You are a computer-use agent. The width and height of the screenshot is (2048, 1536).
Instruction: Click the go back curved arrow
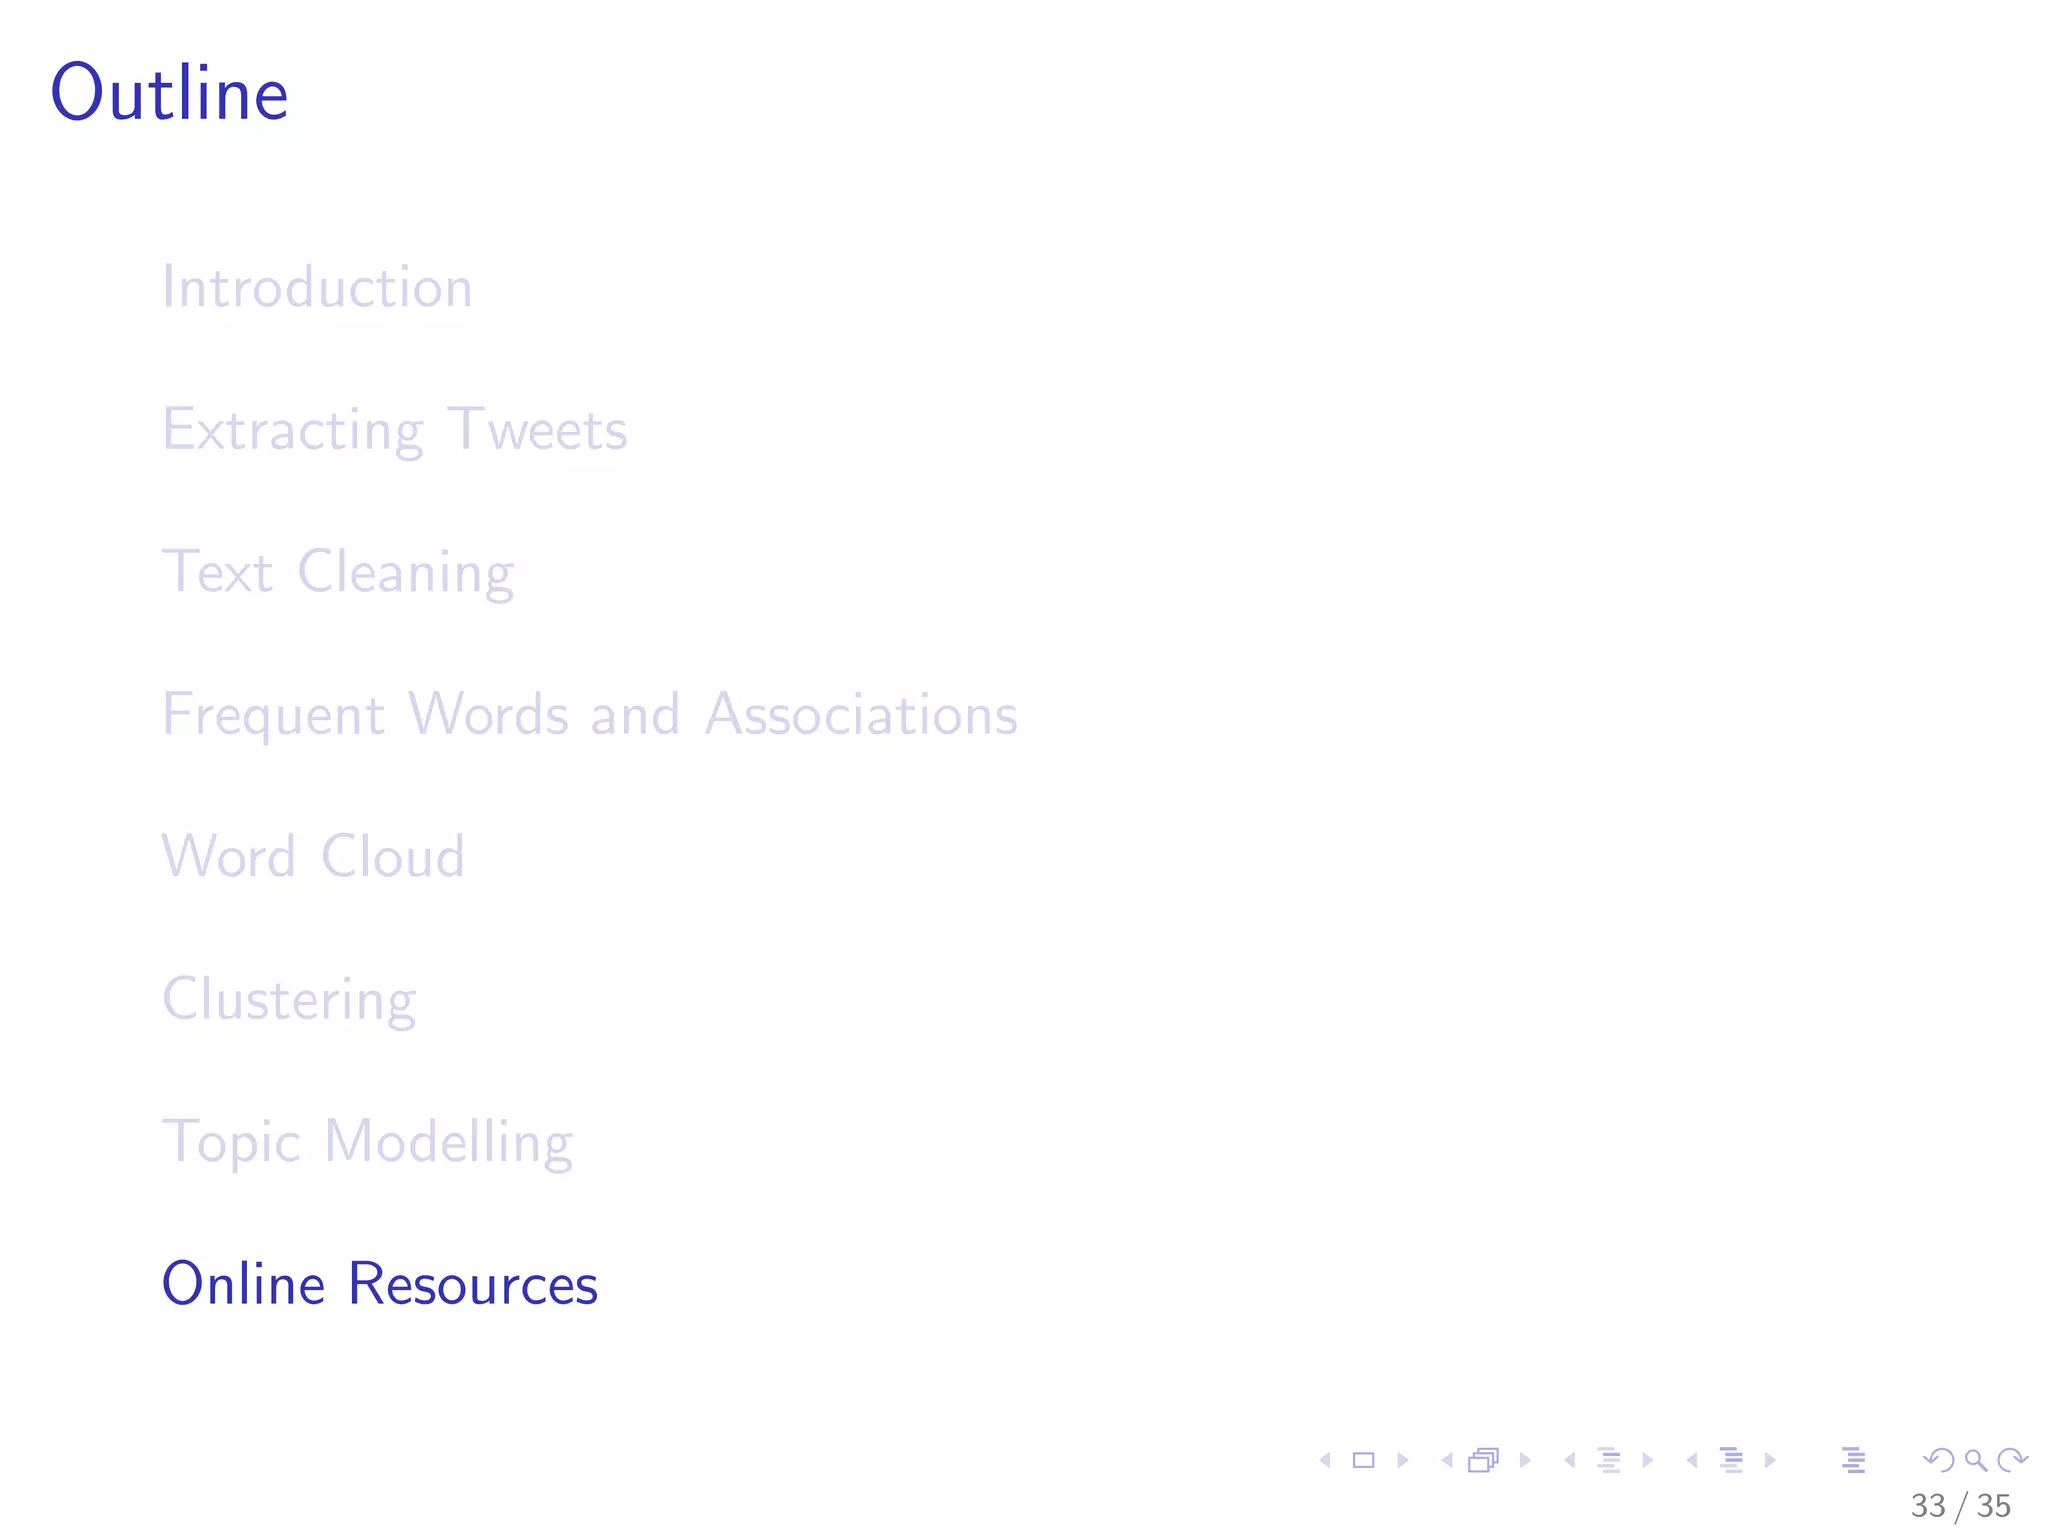(x=1938, y=1461)
